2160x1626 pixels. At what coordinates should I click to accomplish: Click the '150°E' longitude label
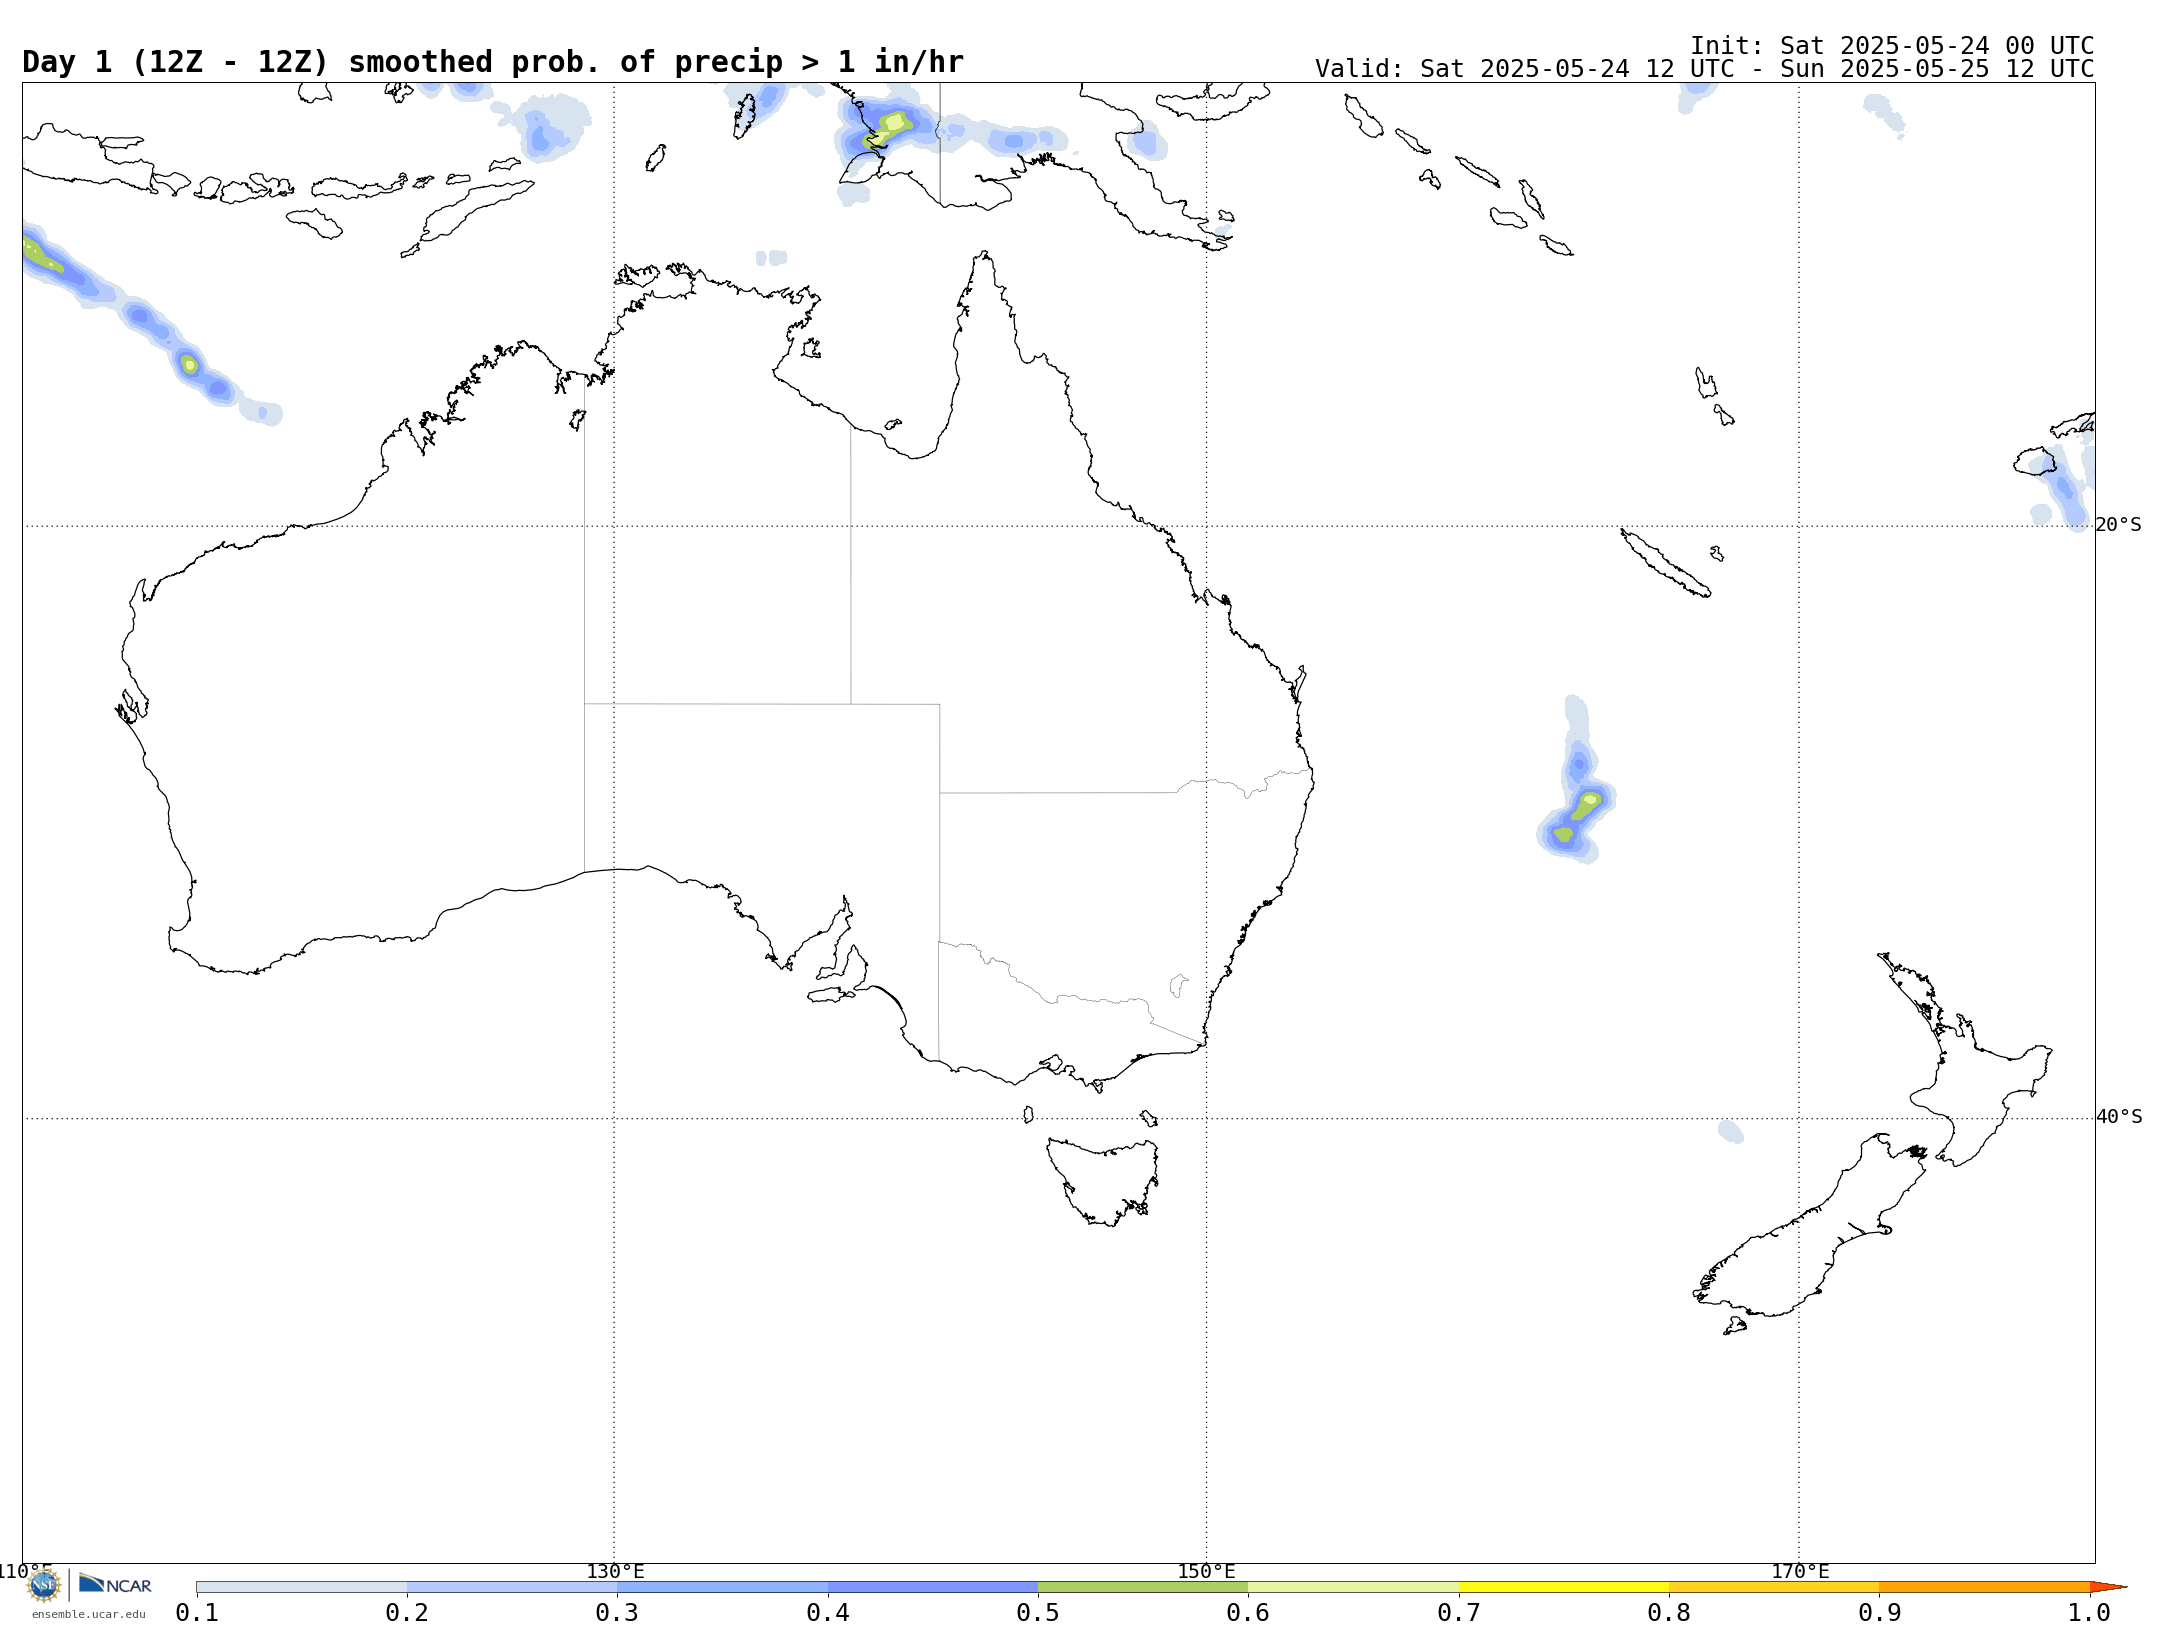[1206, 1572]
